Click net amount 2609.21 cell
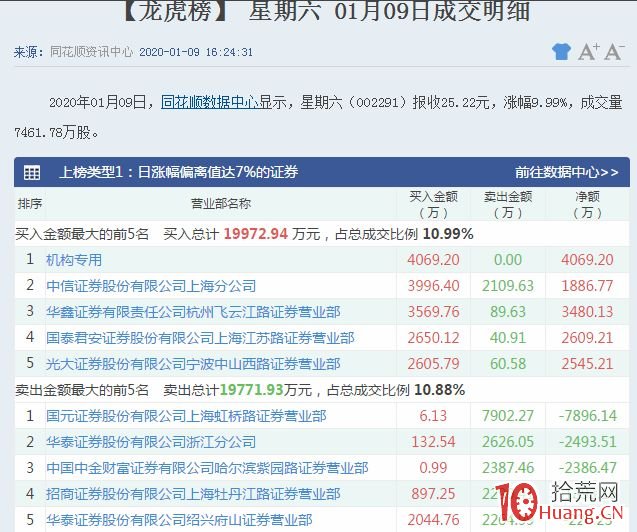This screenshot has height=532, width=637. coord(587,338)
